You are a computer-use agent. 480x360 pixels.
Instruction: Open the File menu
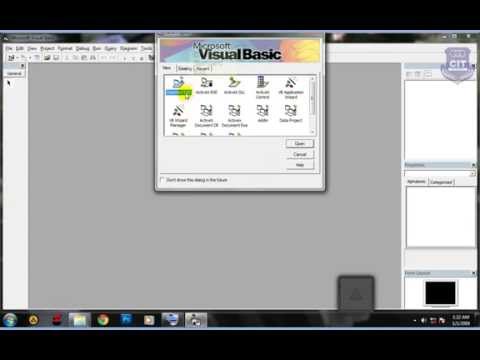point(9,49)
